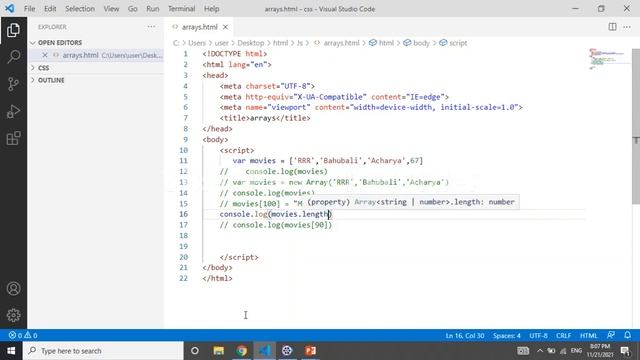Open the Source Control view
Viewport: 640px width, 360px height.
click(x=13, y=84)
